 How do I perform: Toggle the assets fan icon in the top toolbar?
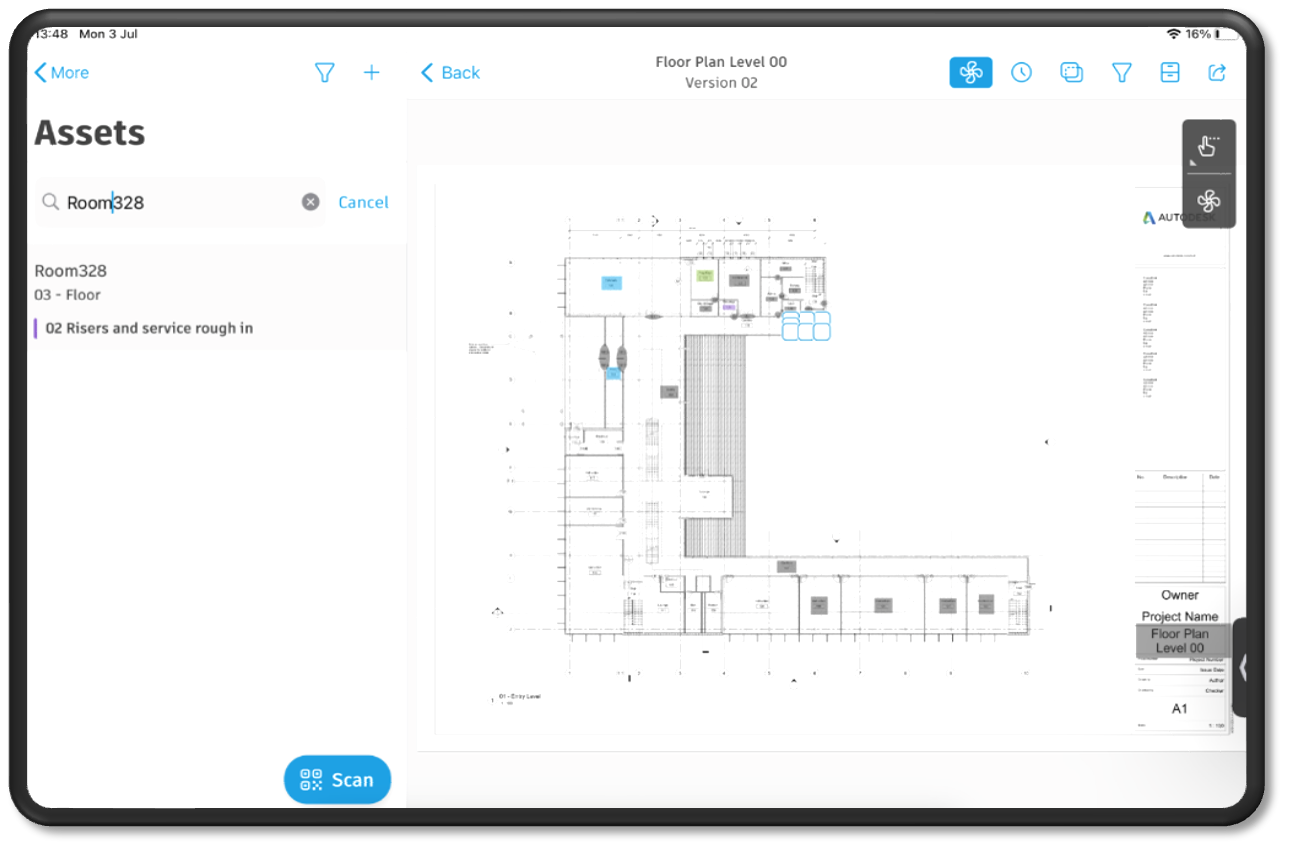coord(971,72)
